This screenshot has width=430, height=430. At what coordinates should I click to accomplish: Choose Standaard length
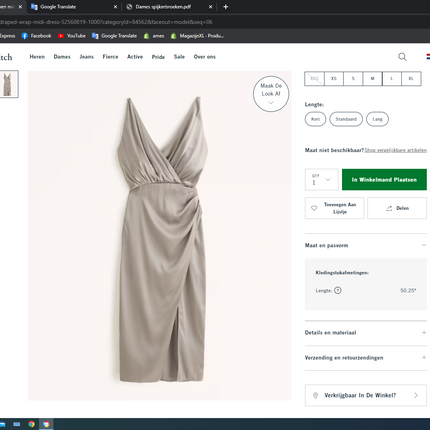click(346, 119)
